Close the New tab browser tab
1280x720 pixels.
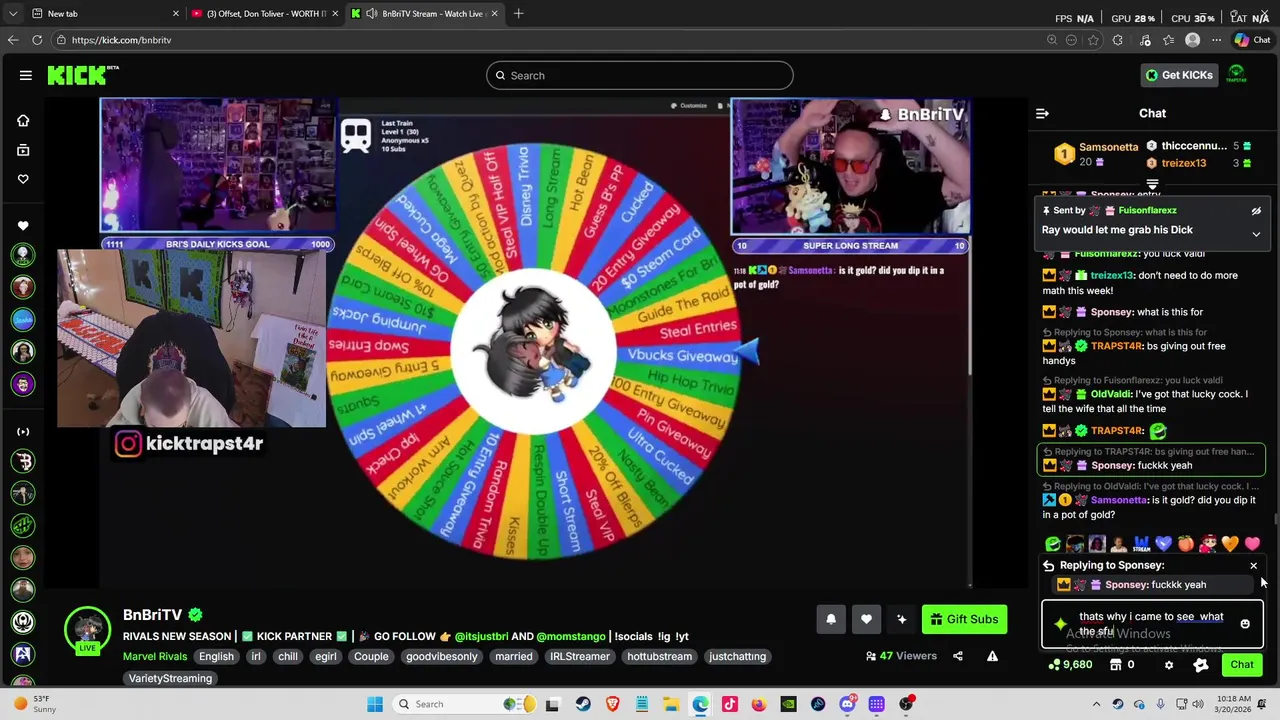tap(176, 14)
